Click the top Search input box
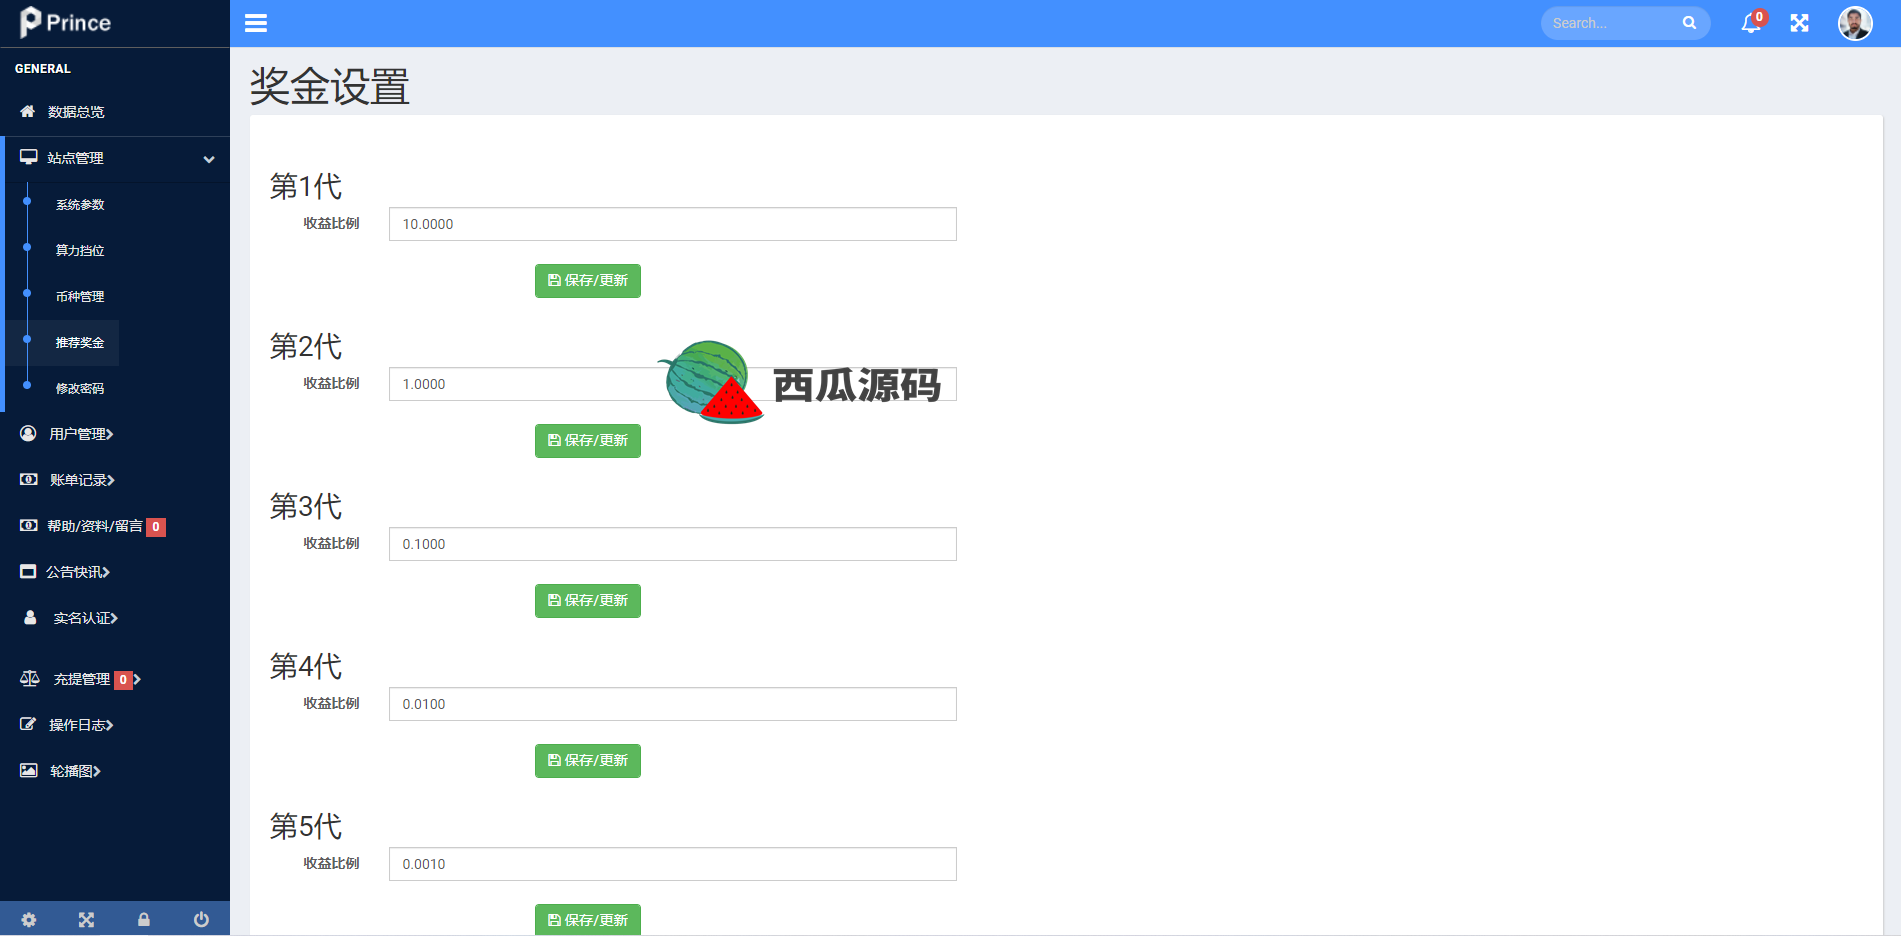 [1612, 23]
